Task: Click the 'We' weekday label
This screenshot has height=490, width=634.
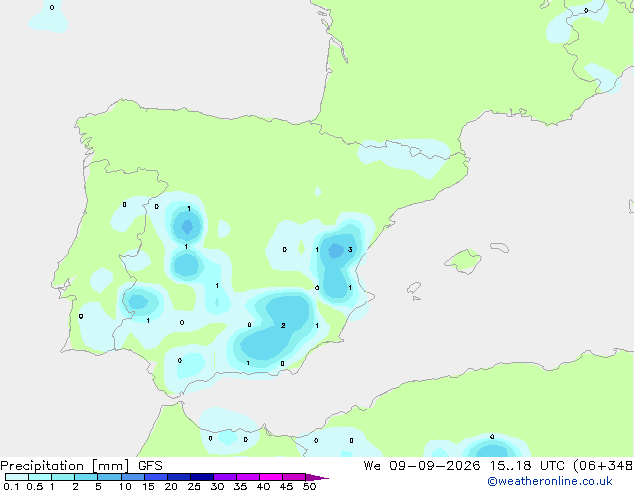Action: point(372,466)
